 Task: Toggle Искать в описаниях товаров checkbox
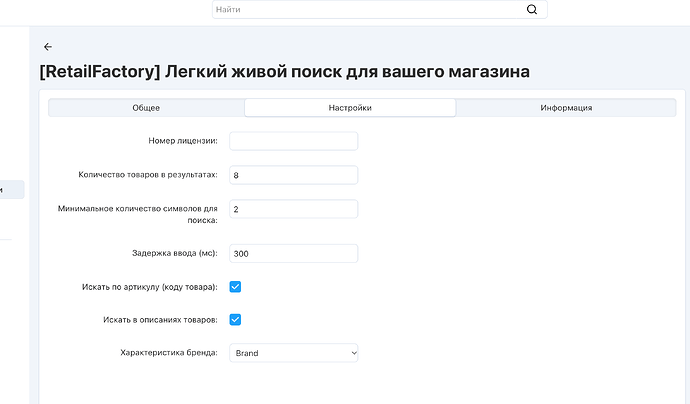[235, 320]
